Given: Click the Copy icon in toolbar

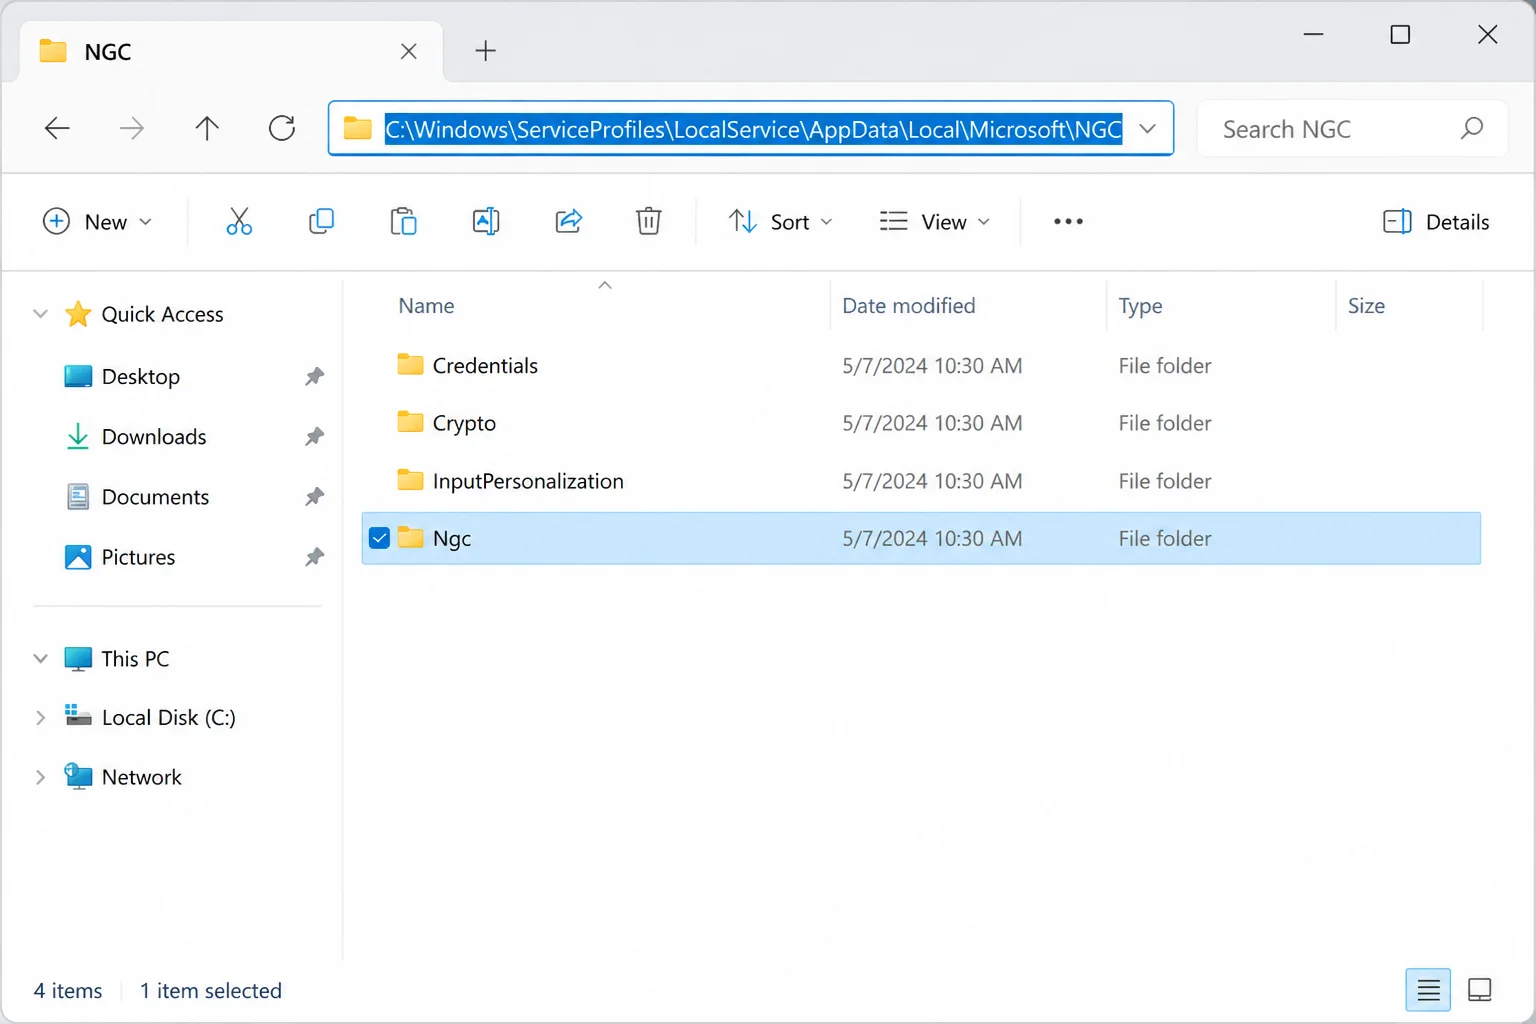Looking at the screenshot, I should tap(321, 221).
